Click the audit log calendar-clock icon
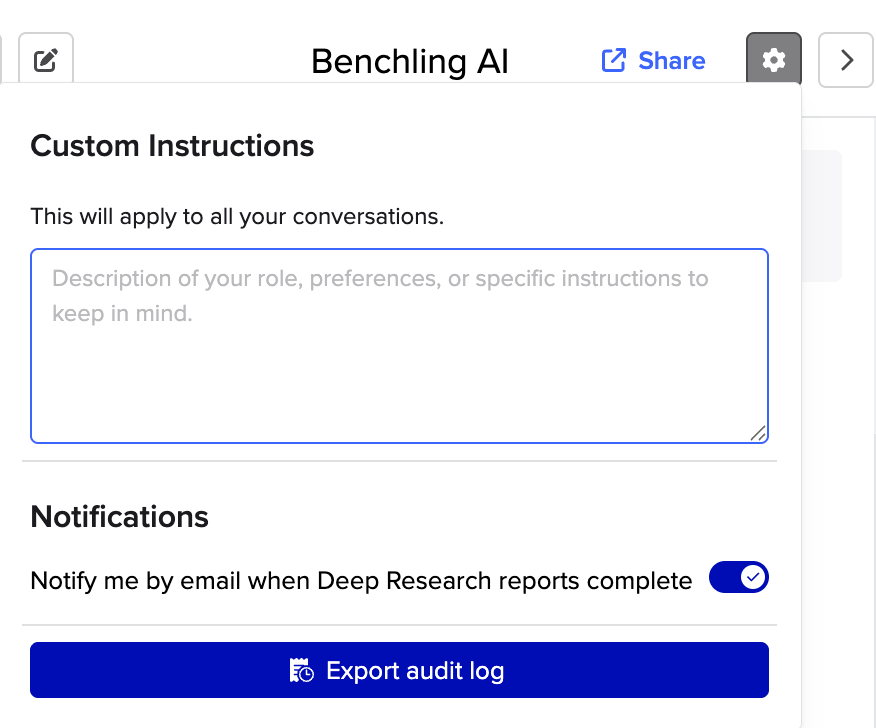This screenshot has width=876, height=728. 302,670
